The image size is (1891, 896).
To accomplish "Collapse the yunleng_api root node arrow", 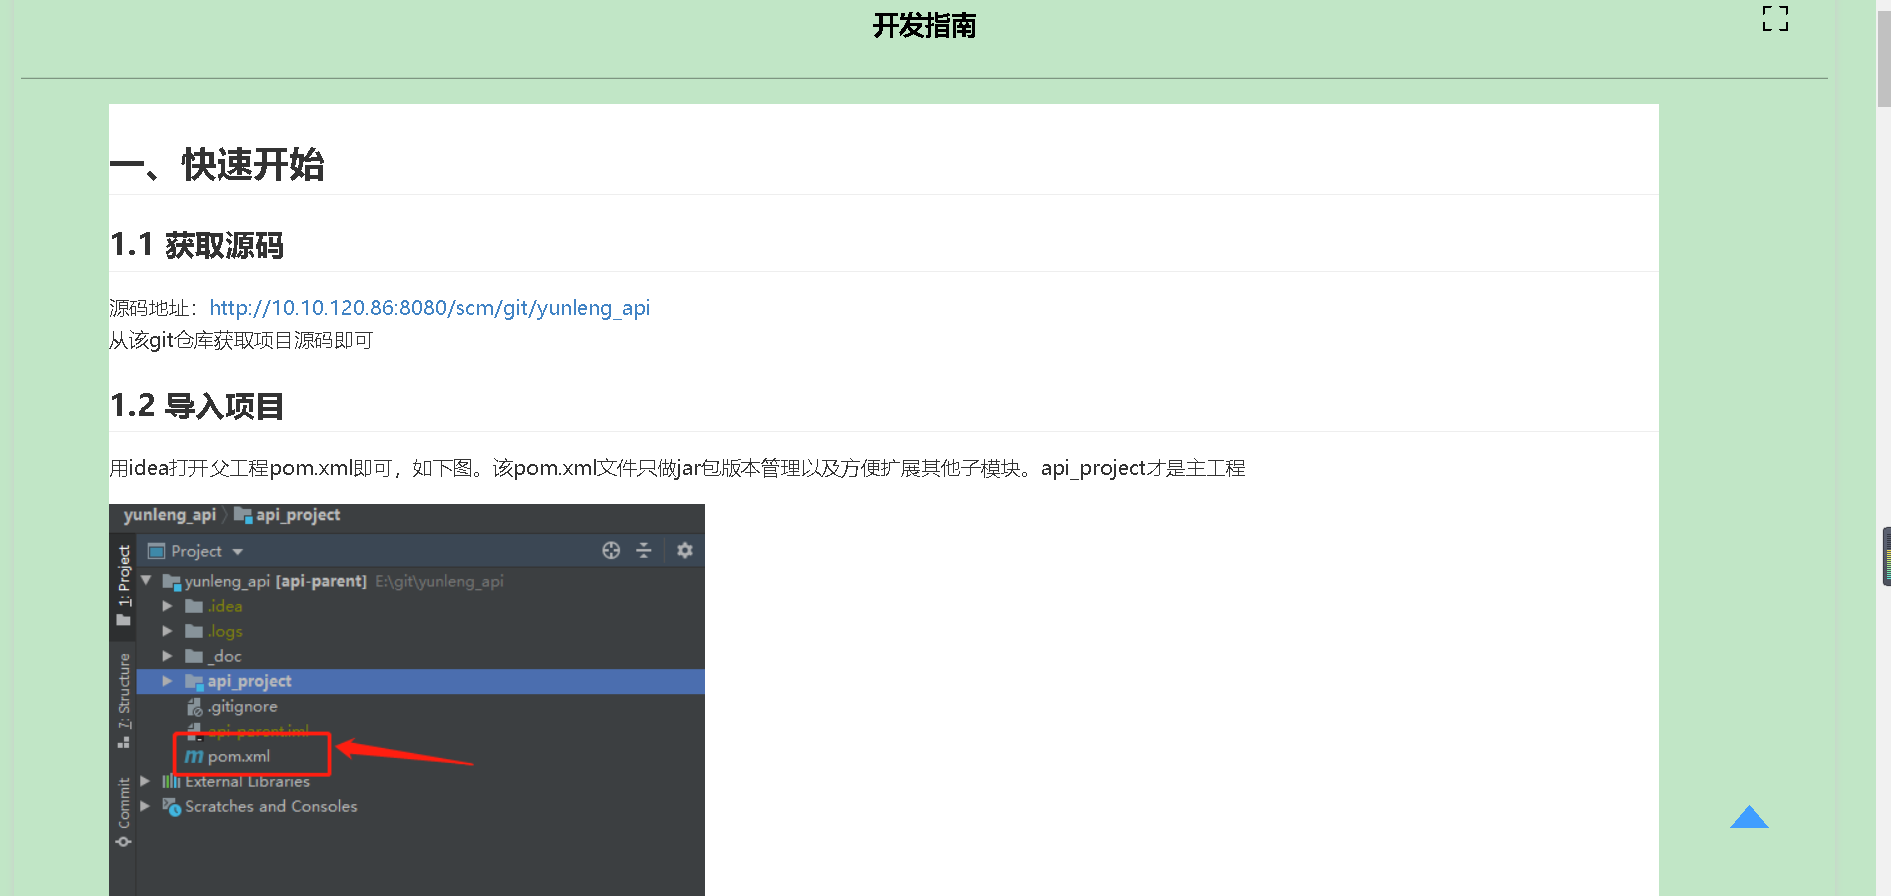I will point(146,580).
